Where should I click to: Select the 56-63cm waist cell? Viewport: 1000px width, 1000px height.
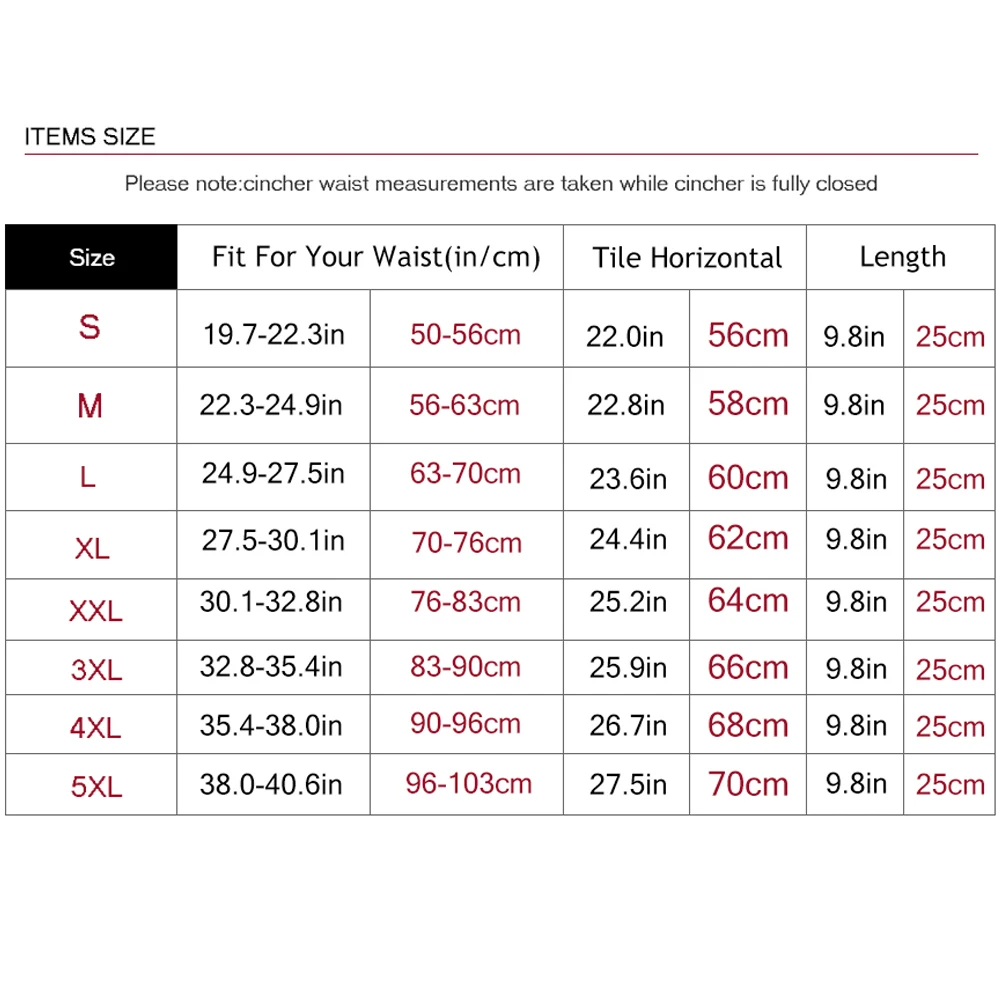point(464,405)
